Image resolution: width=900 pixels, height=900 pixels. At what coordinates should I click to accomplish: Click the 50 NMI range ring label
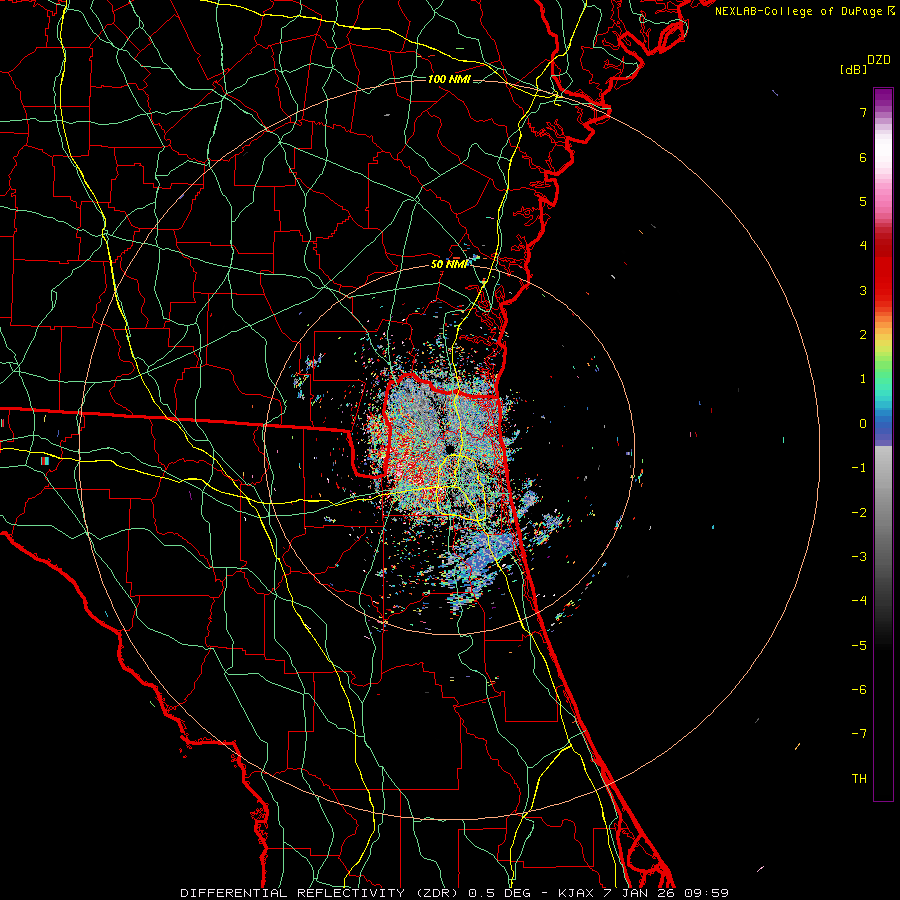pyautogui.click(x=449, y=264)
